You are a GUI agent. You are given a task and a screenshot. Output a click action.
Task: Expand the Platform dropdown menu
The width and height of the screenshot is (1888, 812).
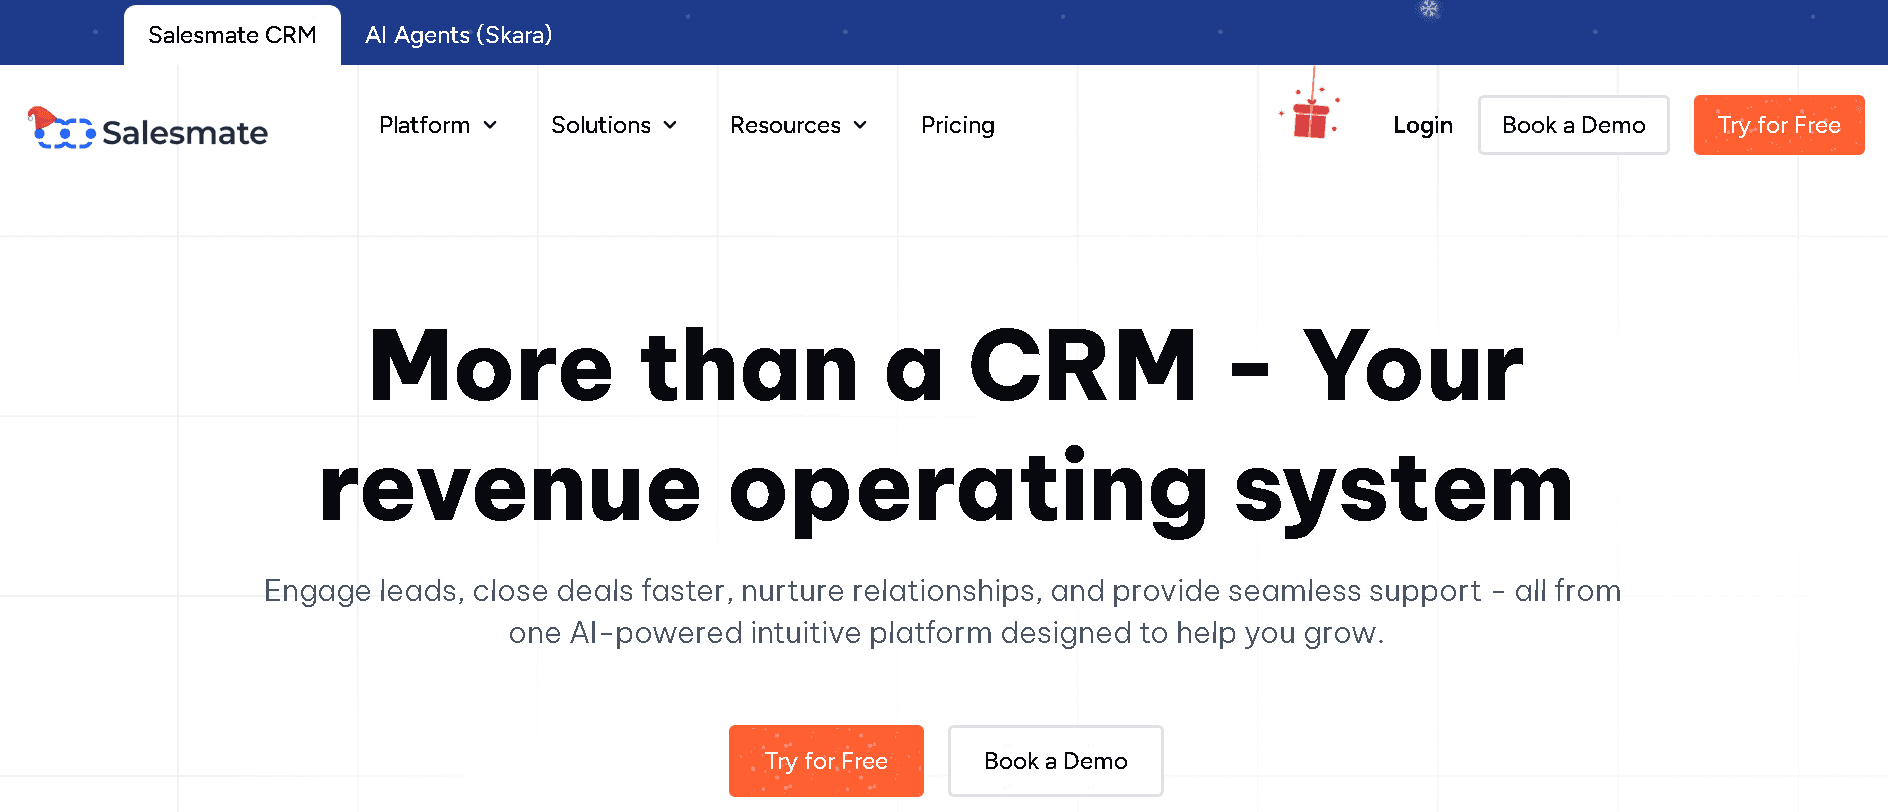(438, 125)
